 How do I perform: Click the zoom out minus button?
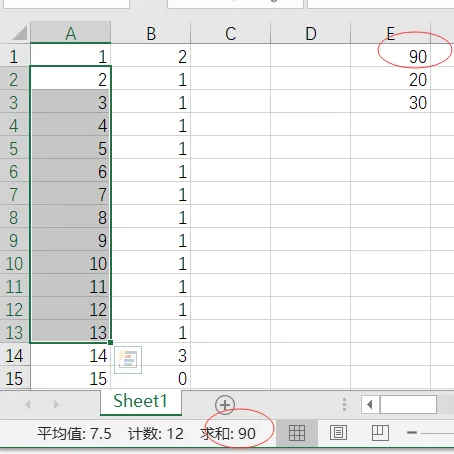click(x=412, y=433)
